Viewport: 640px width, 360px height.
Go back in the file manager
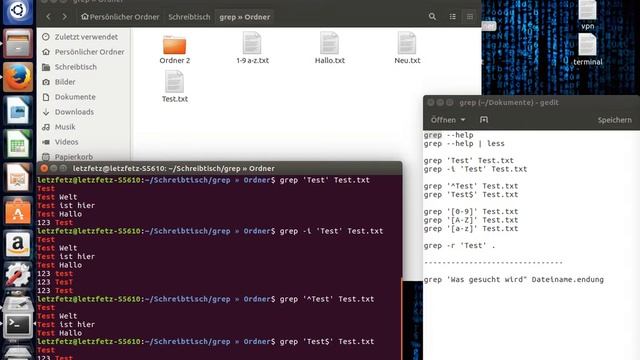(49, 17)
